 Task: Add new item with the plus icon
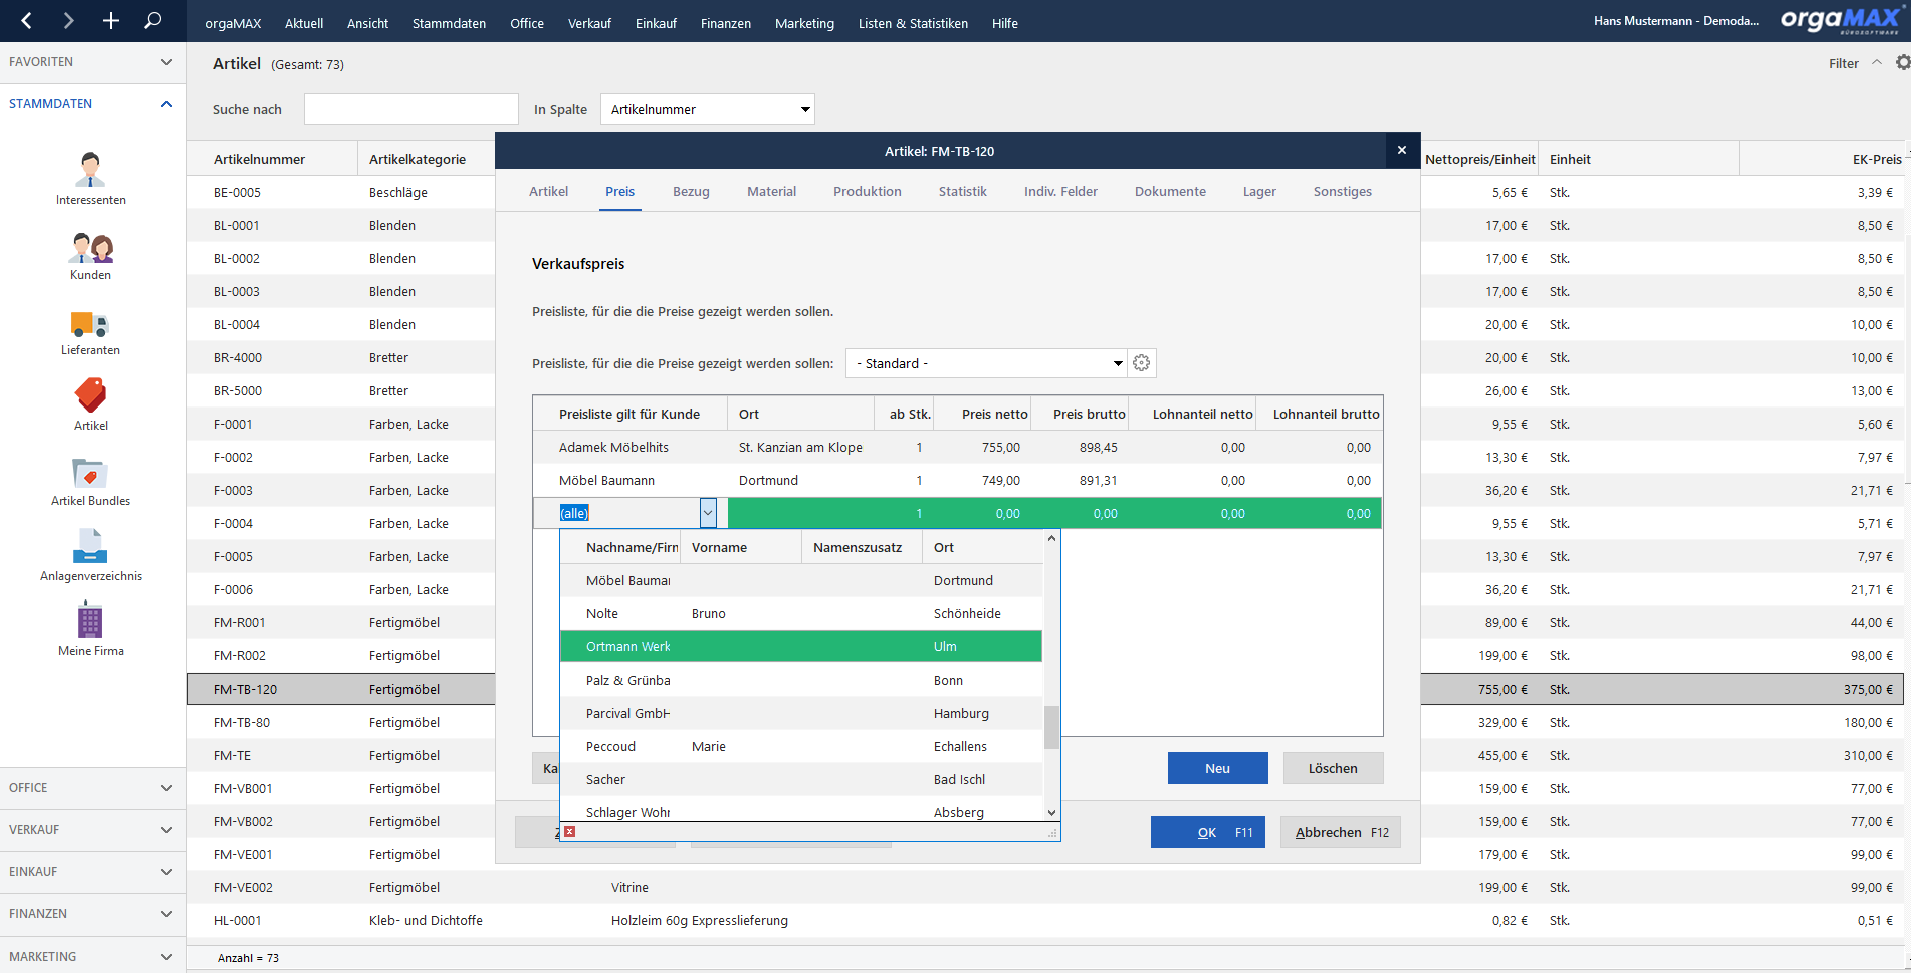point(110,20)
